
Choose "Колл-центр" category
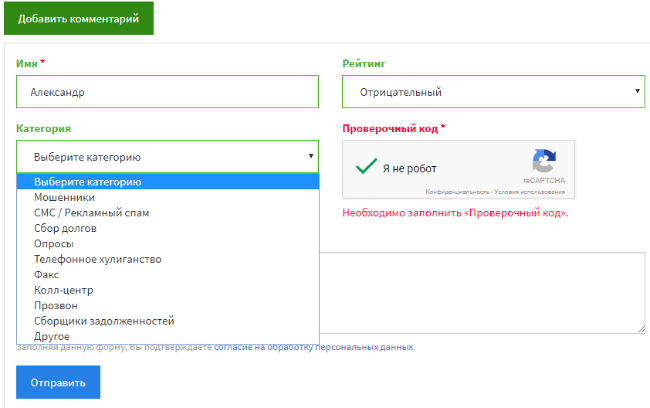coord(63,290)
